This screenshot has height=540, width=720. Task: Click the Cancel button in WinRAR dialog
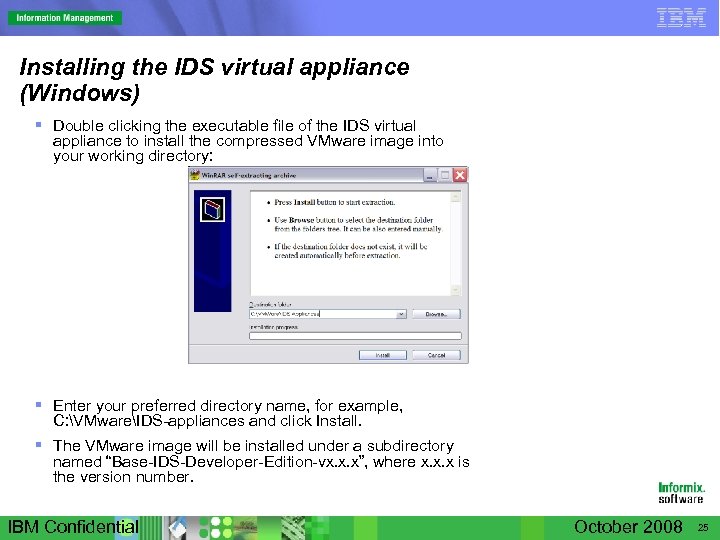coord(436,355)
